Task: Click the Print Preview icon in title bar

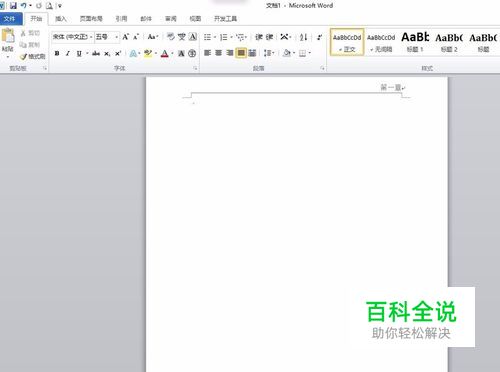Action: click(x=49, y=5)
